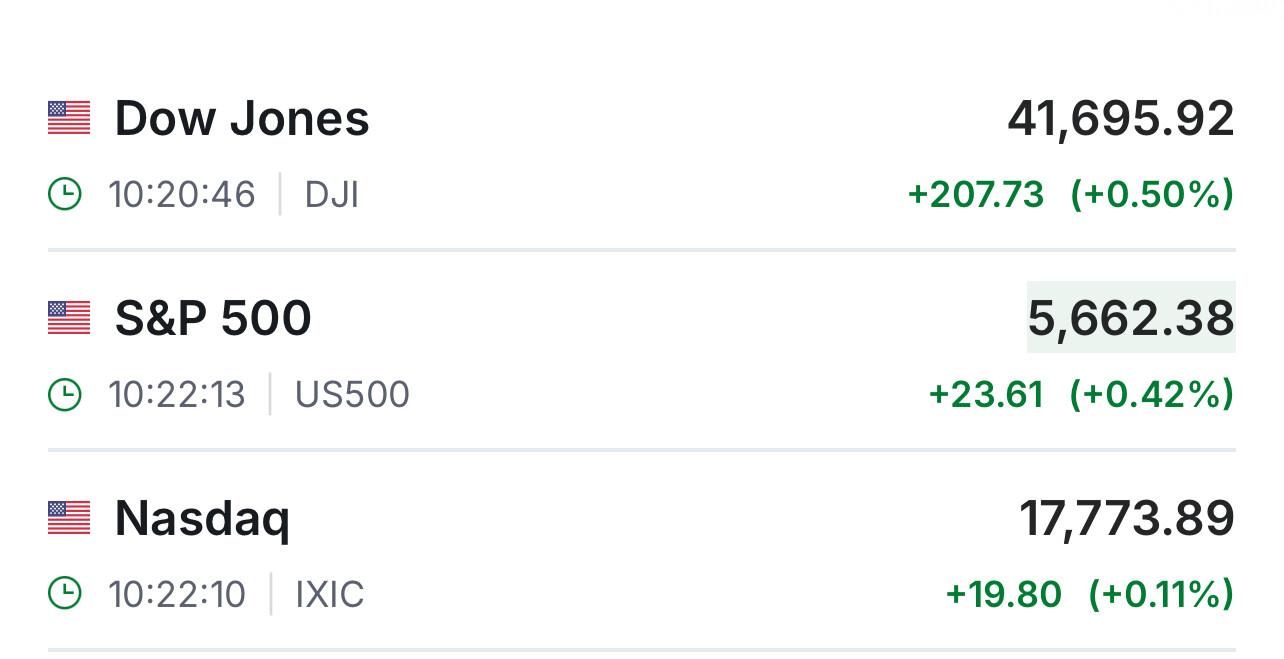1284x659 pixels.
Task: Click the Nasdaq (+0.11%) percent change
Action: (x=1160, y=594)
